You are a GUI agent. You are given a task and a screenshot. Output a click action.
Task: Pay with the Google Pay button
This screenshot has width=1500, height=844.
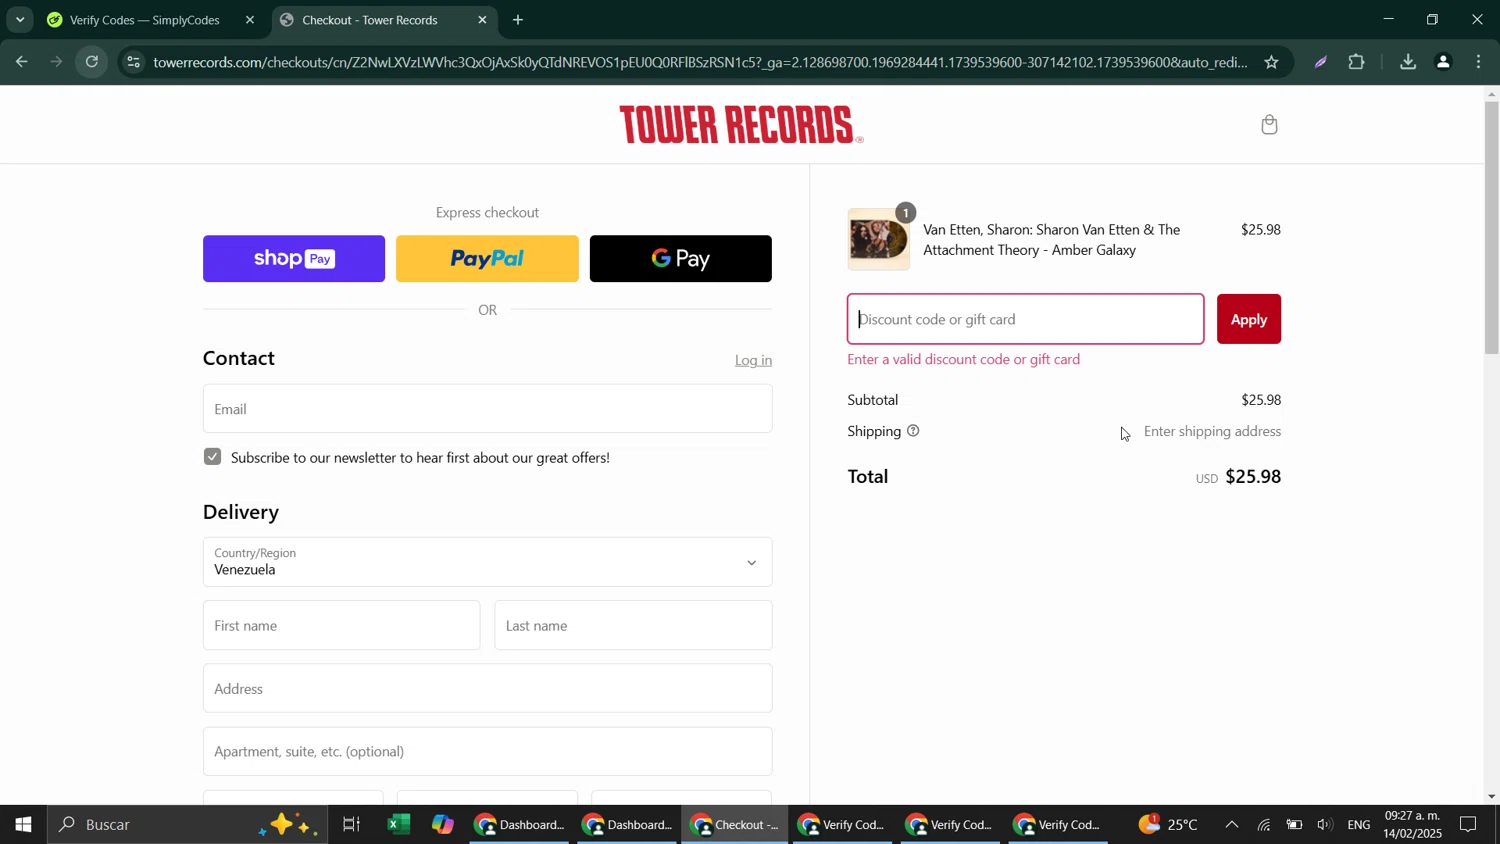click(x=681, y=259)
